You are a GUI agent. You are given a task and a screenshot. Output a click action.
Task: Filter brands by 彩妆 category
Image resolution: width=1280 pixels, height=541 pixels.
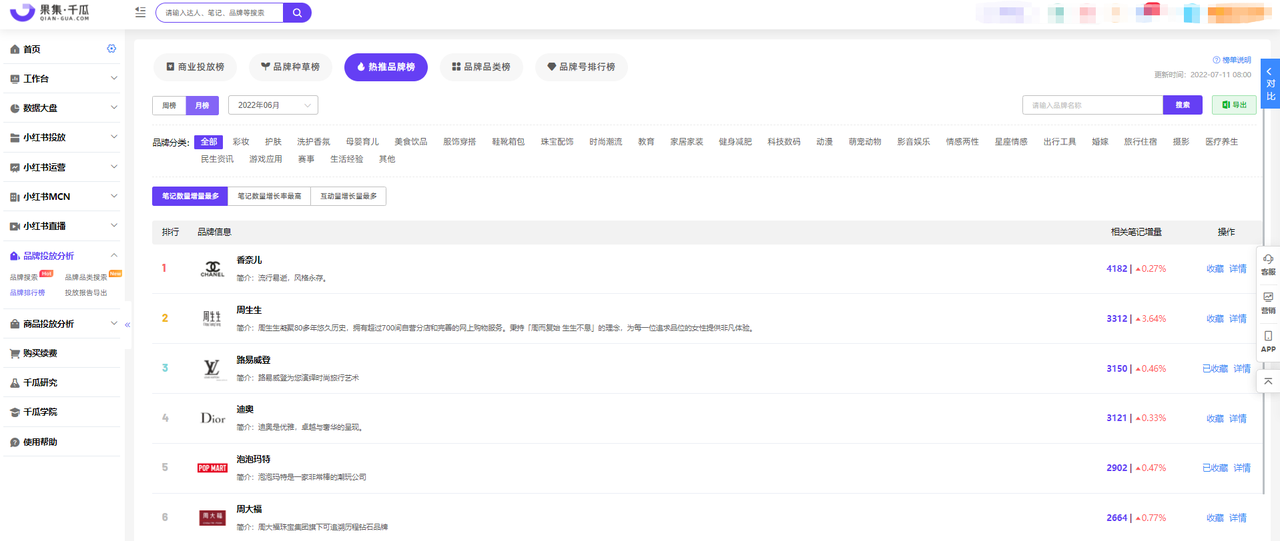click(241, 142)
